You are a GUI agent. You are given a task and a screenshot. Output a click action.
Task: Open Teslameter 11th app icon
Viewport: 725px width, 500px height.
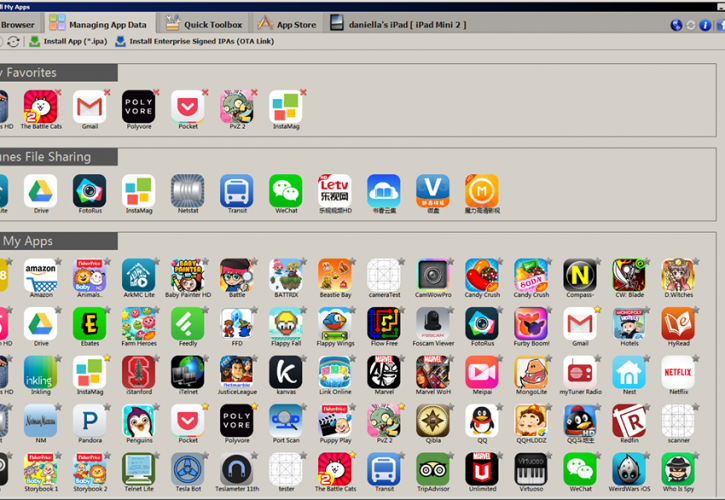click(237, 469)
